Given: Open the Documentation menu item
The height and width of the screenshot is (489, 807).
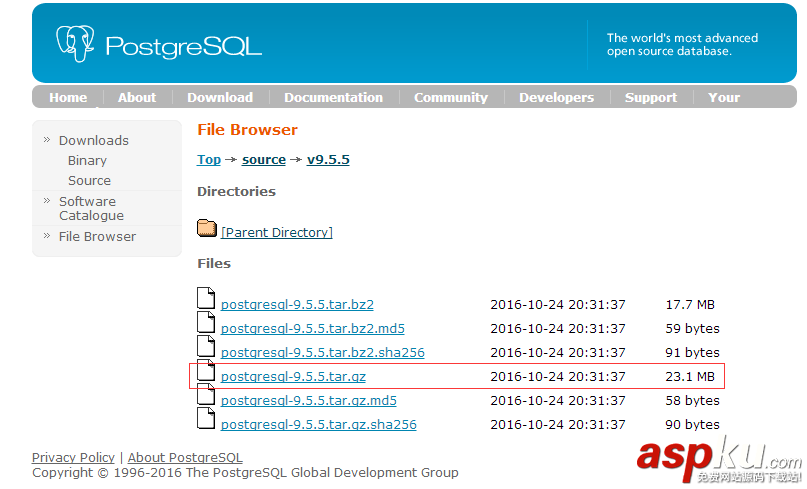Looking at the screenshot, I should click(x=334, y=97).
